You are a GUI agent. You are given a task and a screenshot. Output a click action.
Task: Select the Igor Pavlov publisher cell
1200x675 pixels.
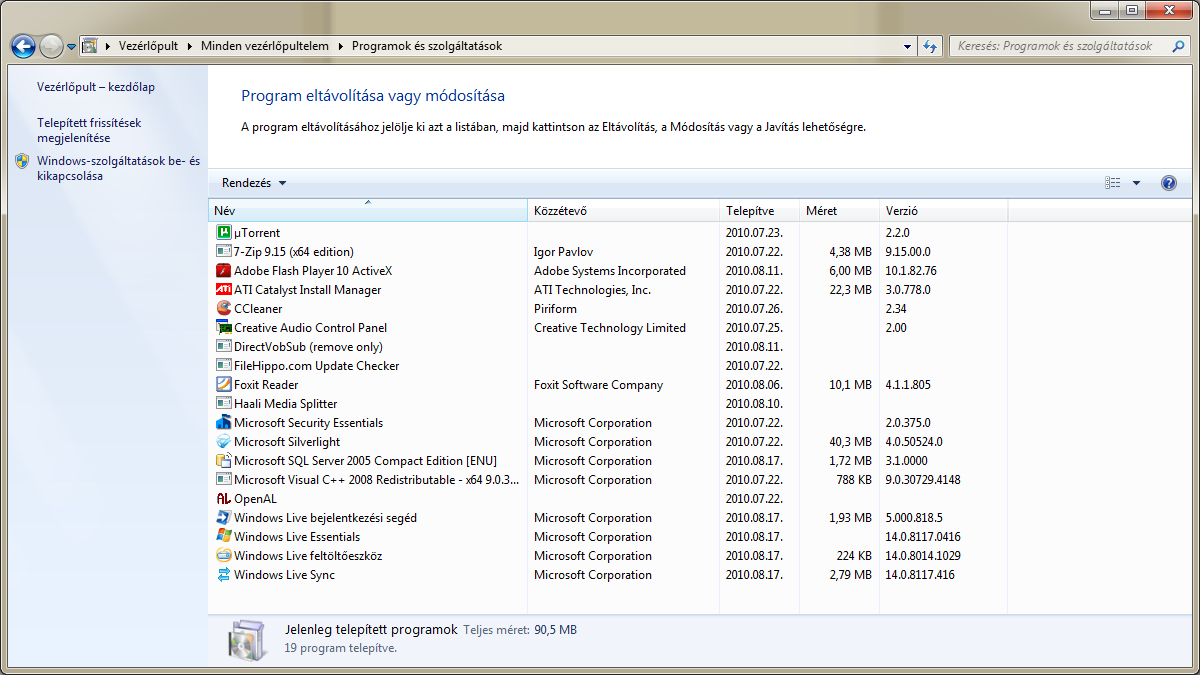[x=563, y=252]
